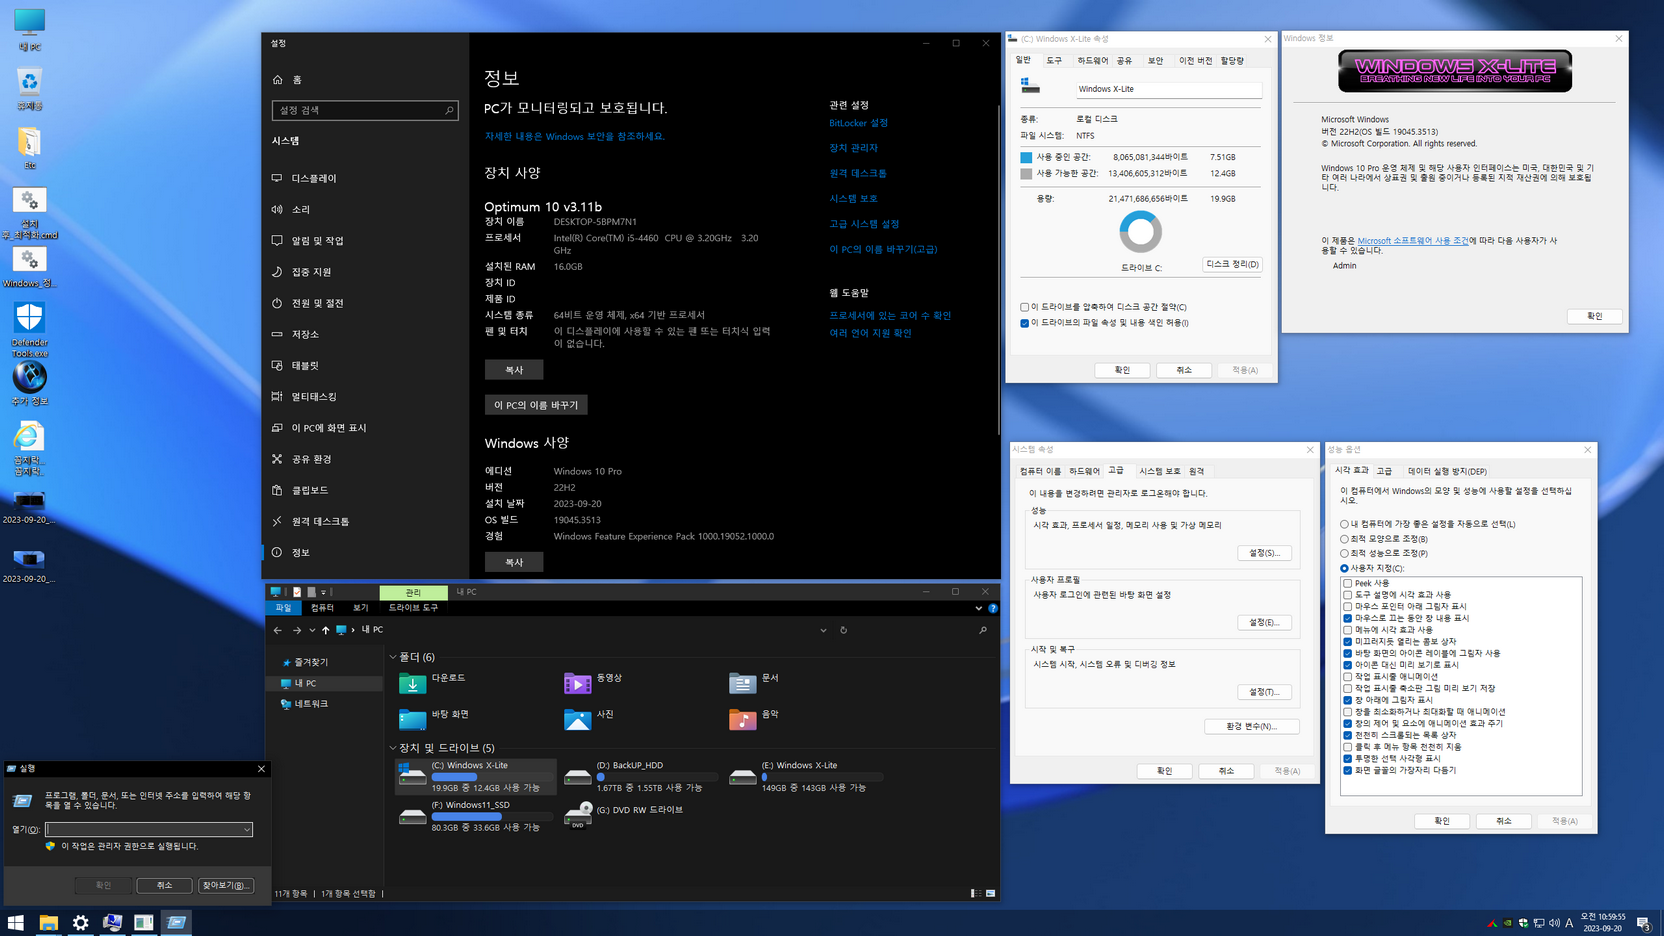Image resolution: width=1664 pixels, height=936 pixels.
Task: Click blue used-space color swatch
Action: [x=1026, y=157]
